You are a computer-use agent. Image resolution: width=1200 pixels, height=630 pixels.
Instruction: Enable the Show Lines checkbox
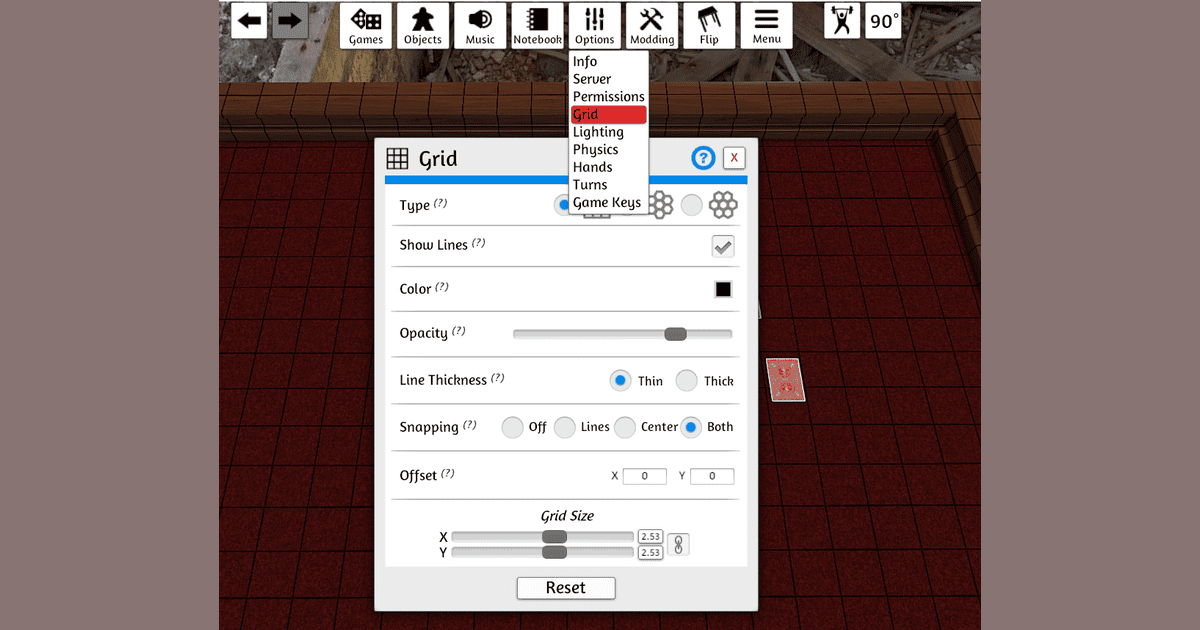coord(722,245)
